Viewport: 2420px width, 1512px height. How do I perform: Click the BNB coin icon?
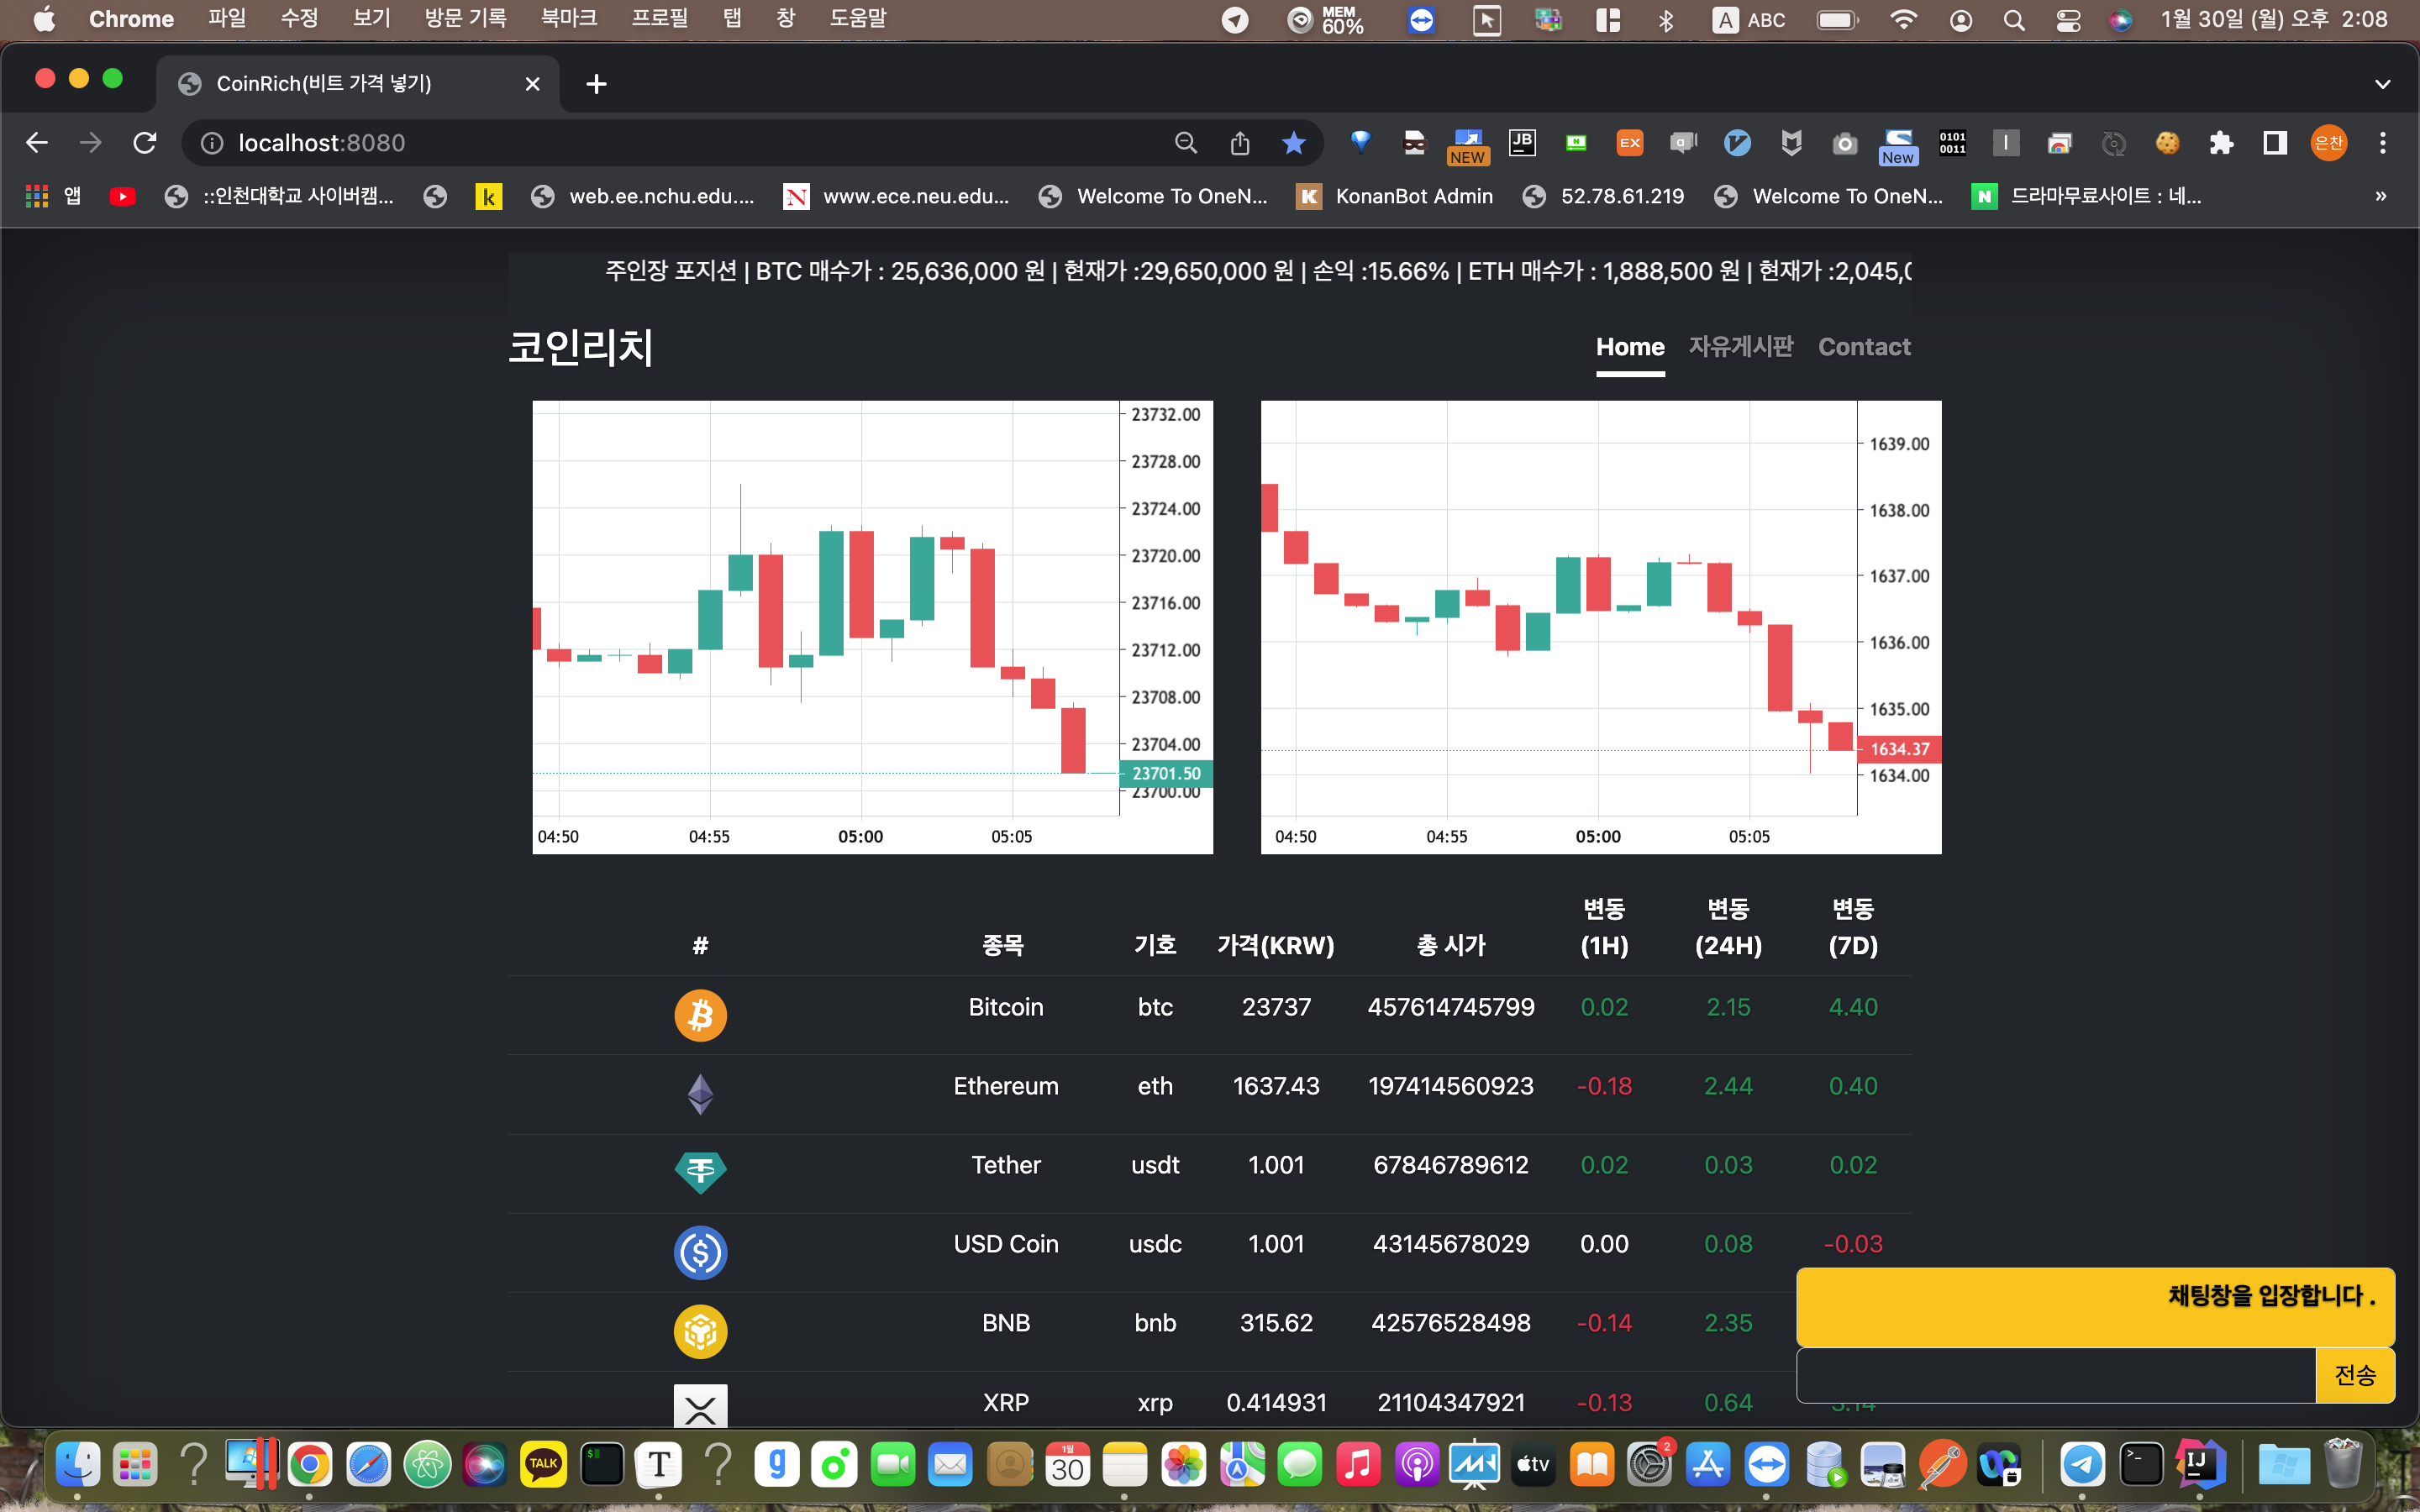[700, 1331]
